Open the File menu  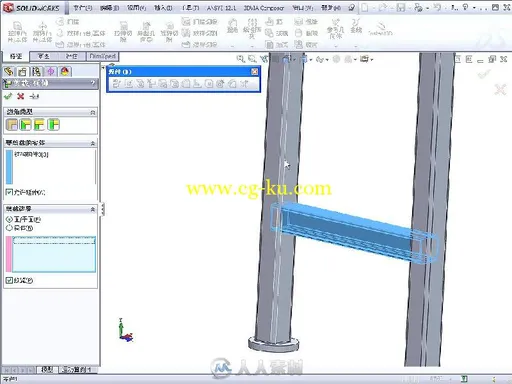point(82,8)
